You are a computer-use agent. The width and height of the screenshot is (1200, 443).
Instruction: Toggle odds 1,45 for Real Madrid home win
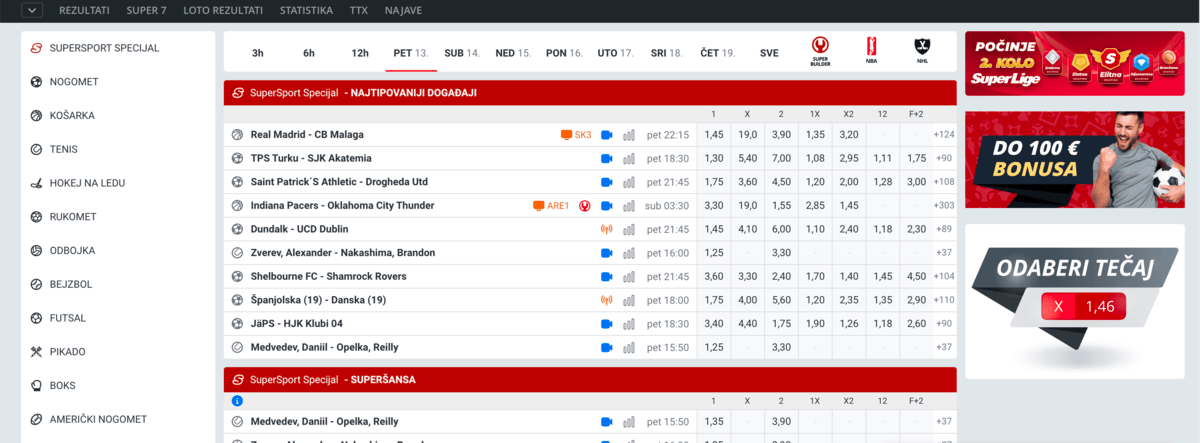pyautogui.click(x=714, y=135)
